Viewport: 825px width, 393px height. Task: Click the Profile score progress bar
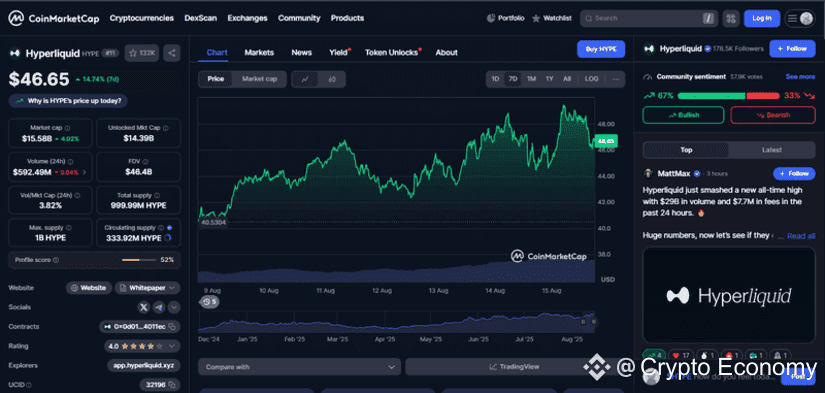click(138, 260)
